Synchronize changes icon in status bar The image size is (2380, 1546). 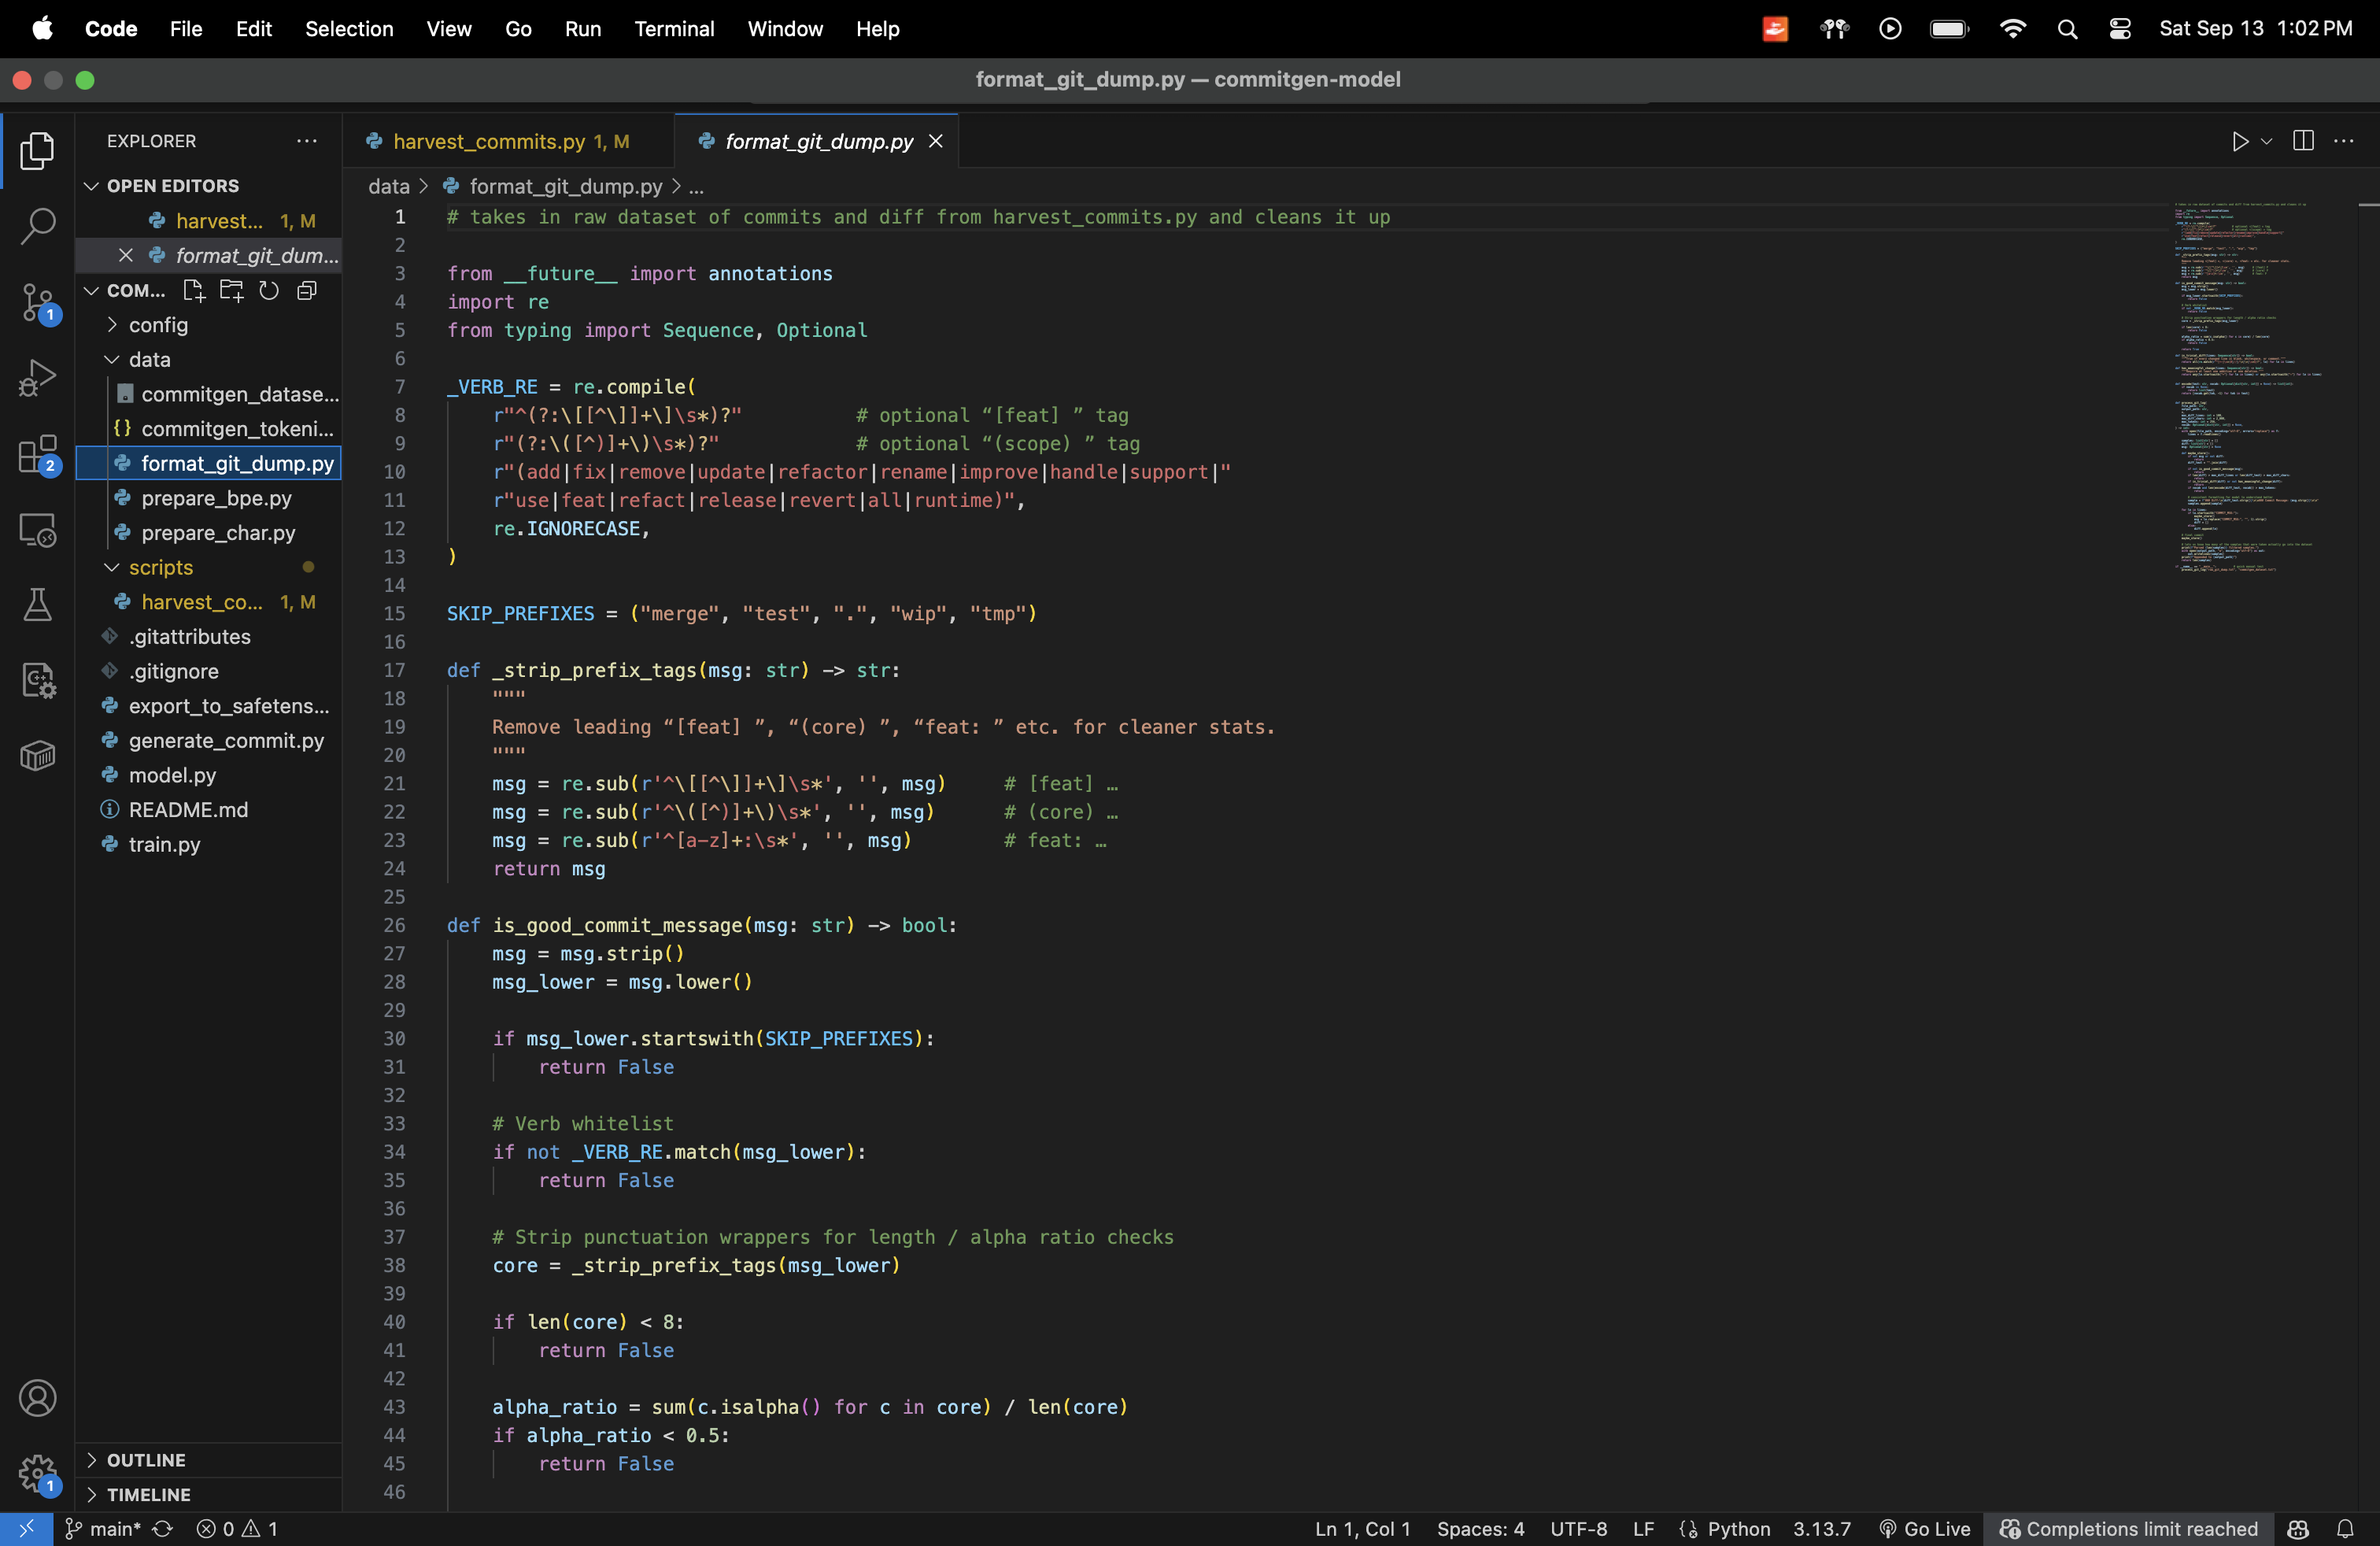[162, 1529]
